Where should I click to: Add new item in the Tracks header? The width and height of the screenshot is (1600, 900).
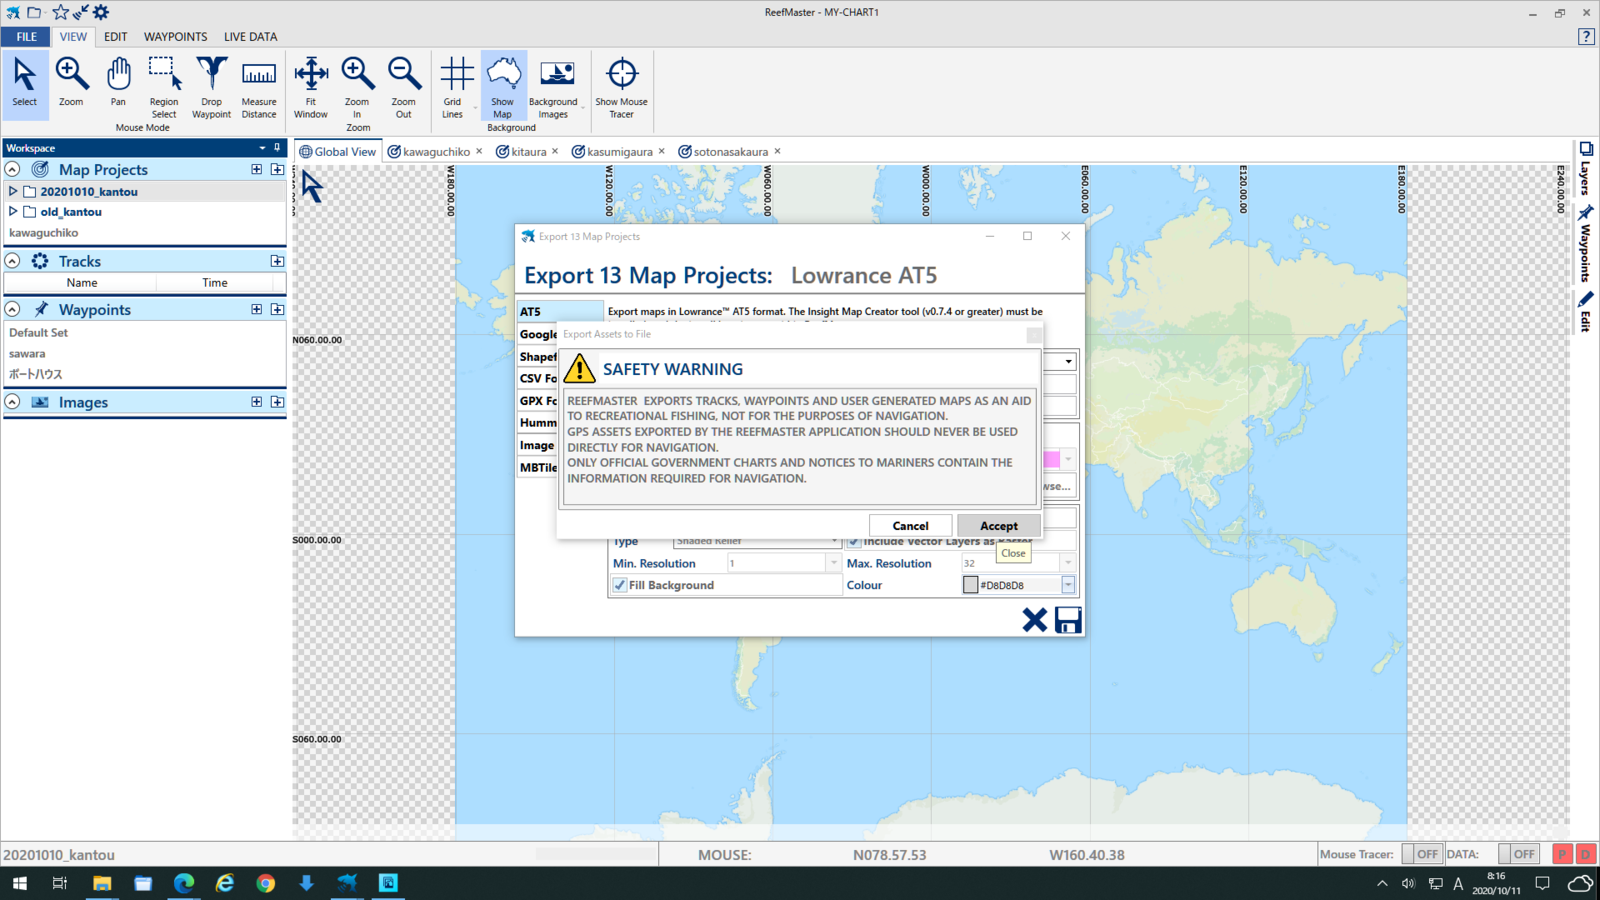click(277, 261)
